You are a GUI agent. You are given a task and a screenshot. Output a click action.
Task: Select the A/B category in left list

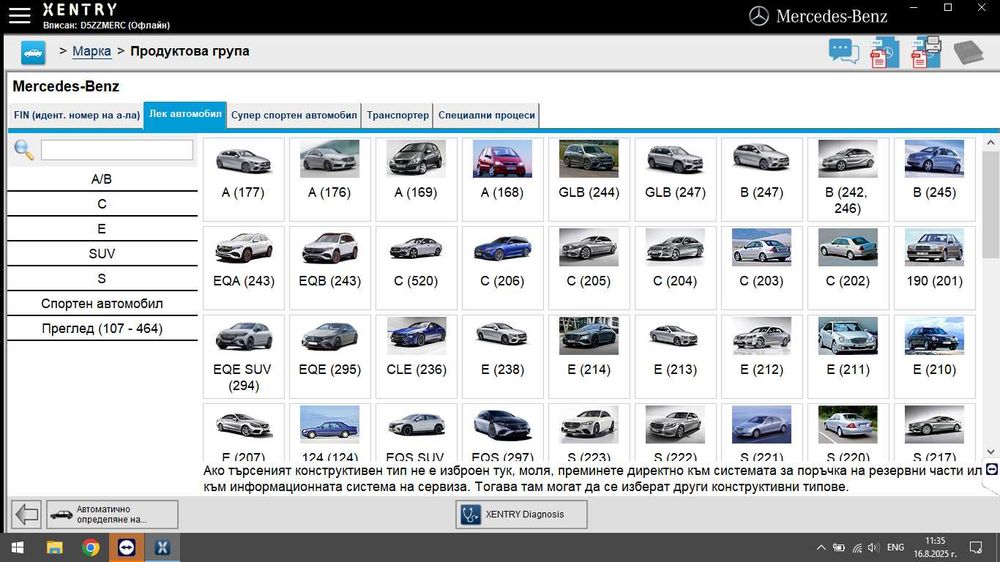[x=102, y=179]
